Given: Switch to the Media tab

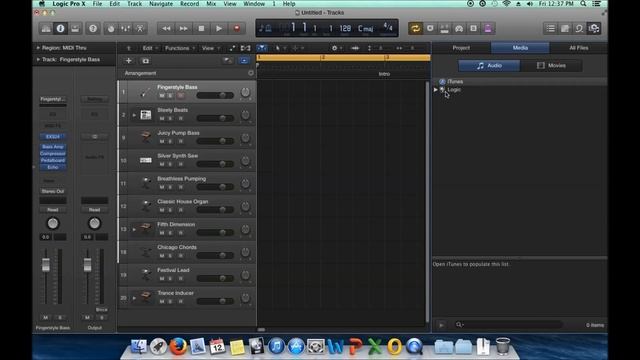Looking at the screenshot, I should 520,48.
